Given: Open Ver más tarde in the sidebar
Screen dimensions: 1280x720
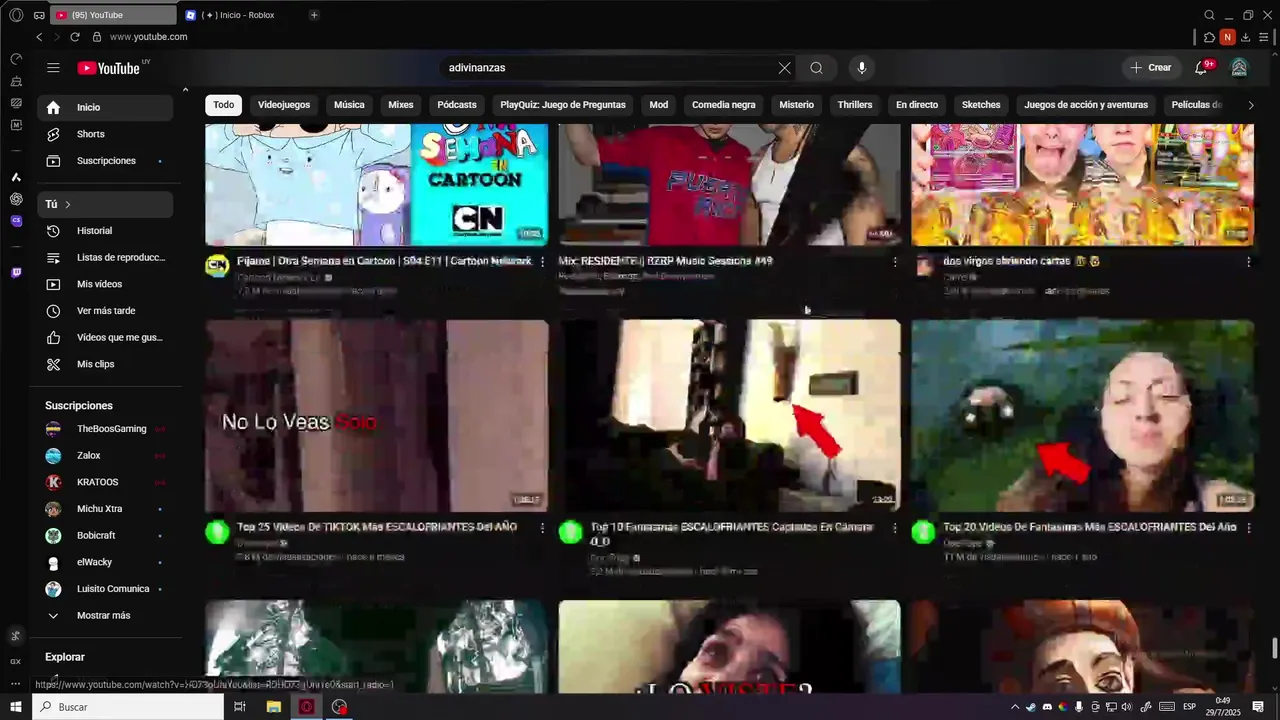Looking at the screenshot, I should 105,311.
